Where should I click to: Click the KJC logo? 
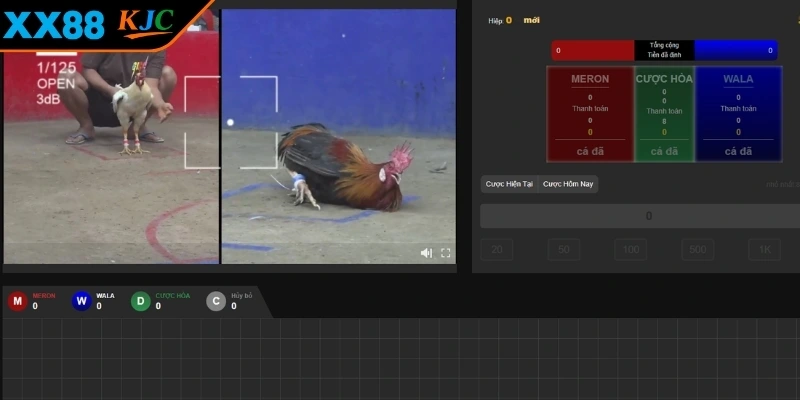pyautogui.click(x=146, y=21)
